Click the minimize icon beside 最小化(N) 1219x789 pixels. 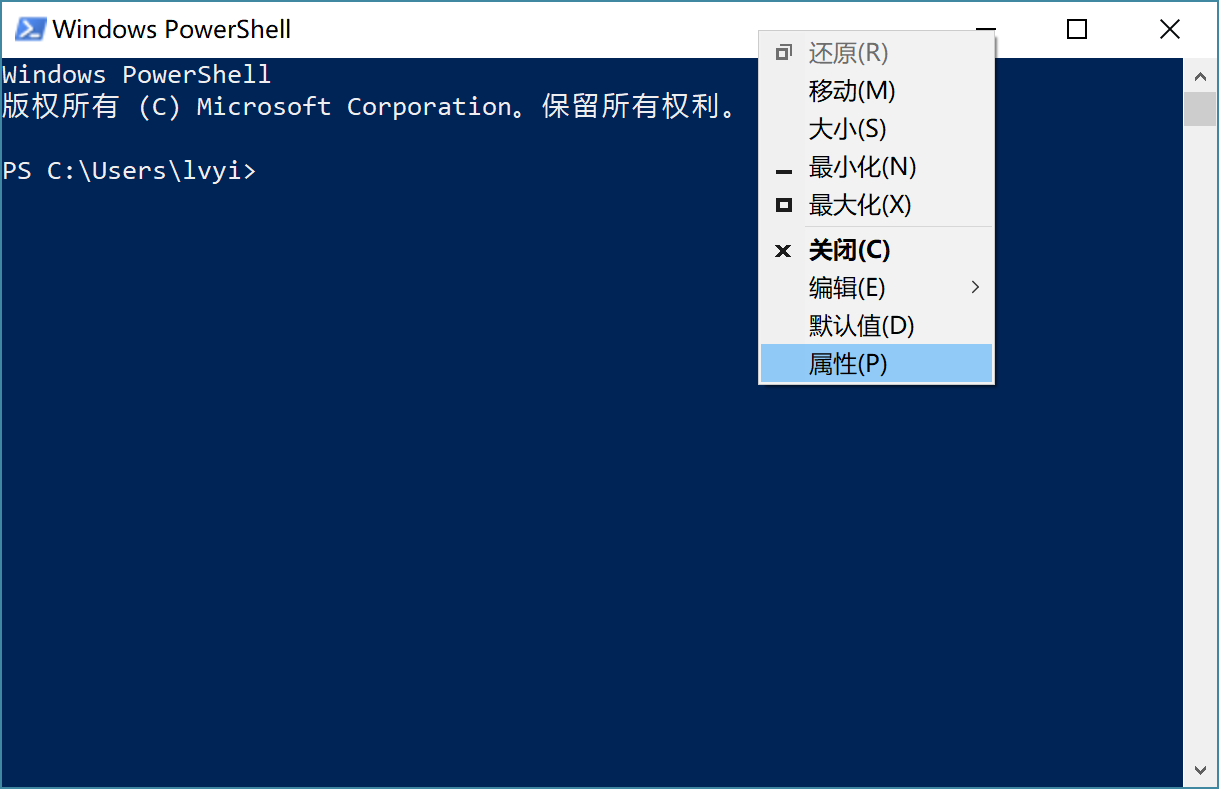[784, 172]
